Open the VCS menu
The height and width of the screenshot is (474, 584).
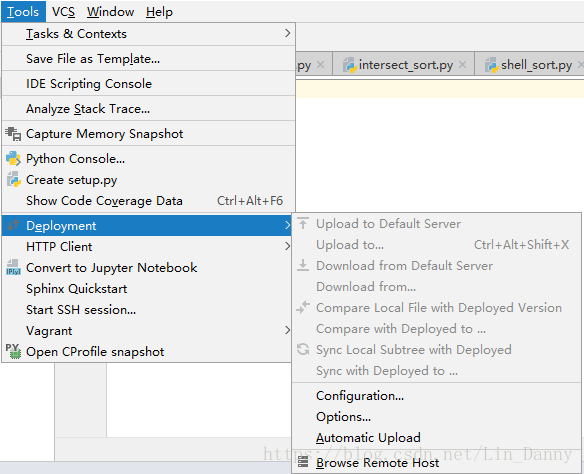(63, 12)
